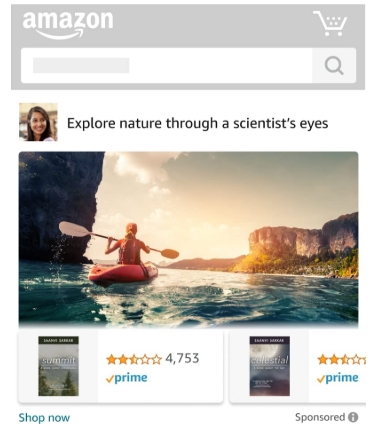
Task: Focus the Amazon search input field
Action: tap(167, 65)
